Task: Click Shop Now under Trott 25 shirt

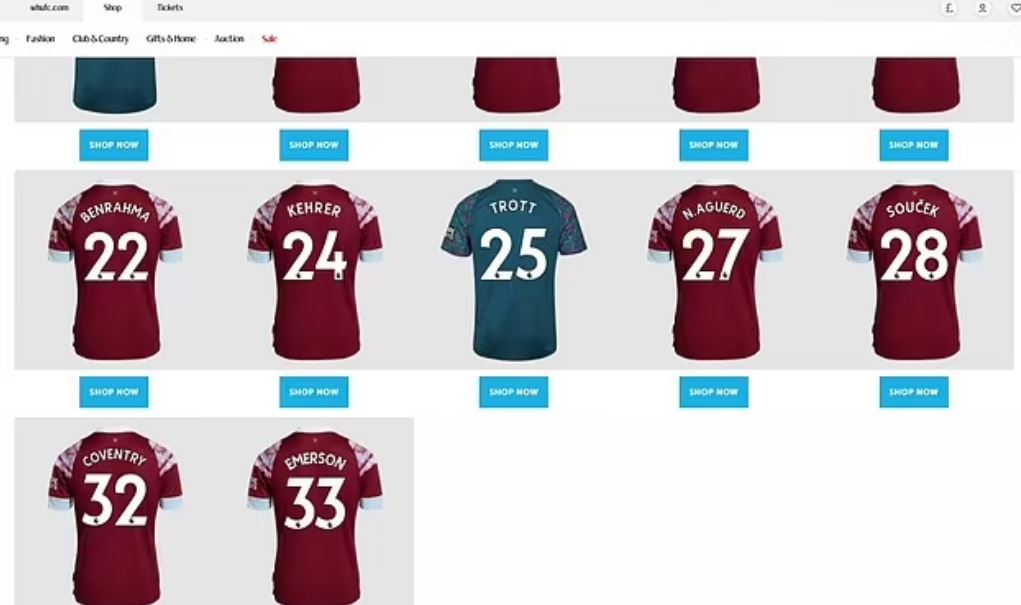Action: [x=514, y=392]
